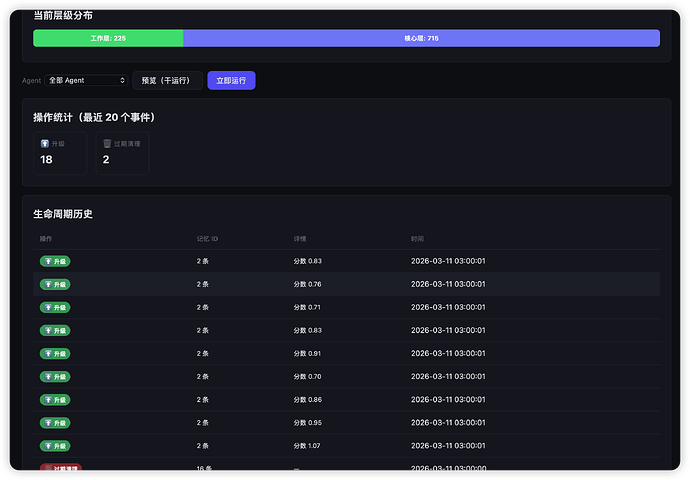690x480 pixels.
Task: Click the 预览（干运行） button
Action: 167,81
